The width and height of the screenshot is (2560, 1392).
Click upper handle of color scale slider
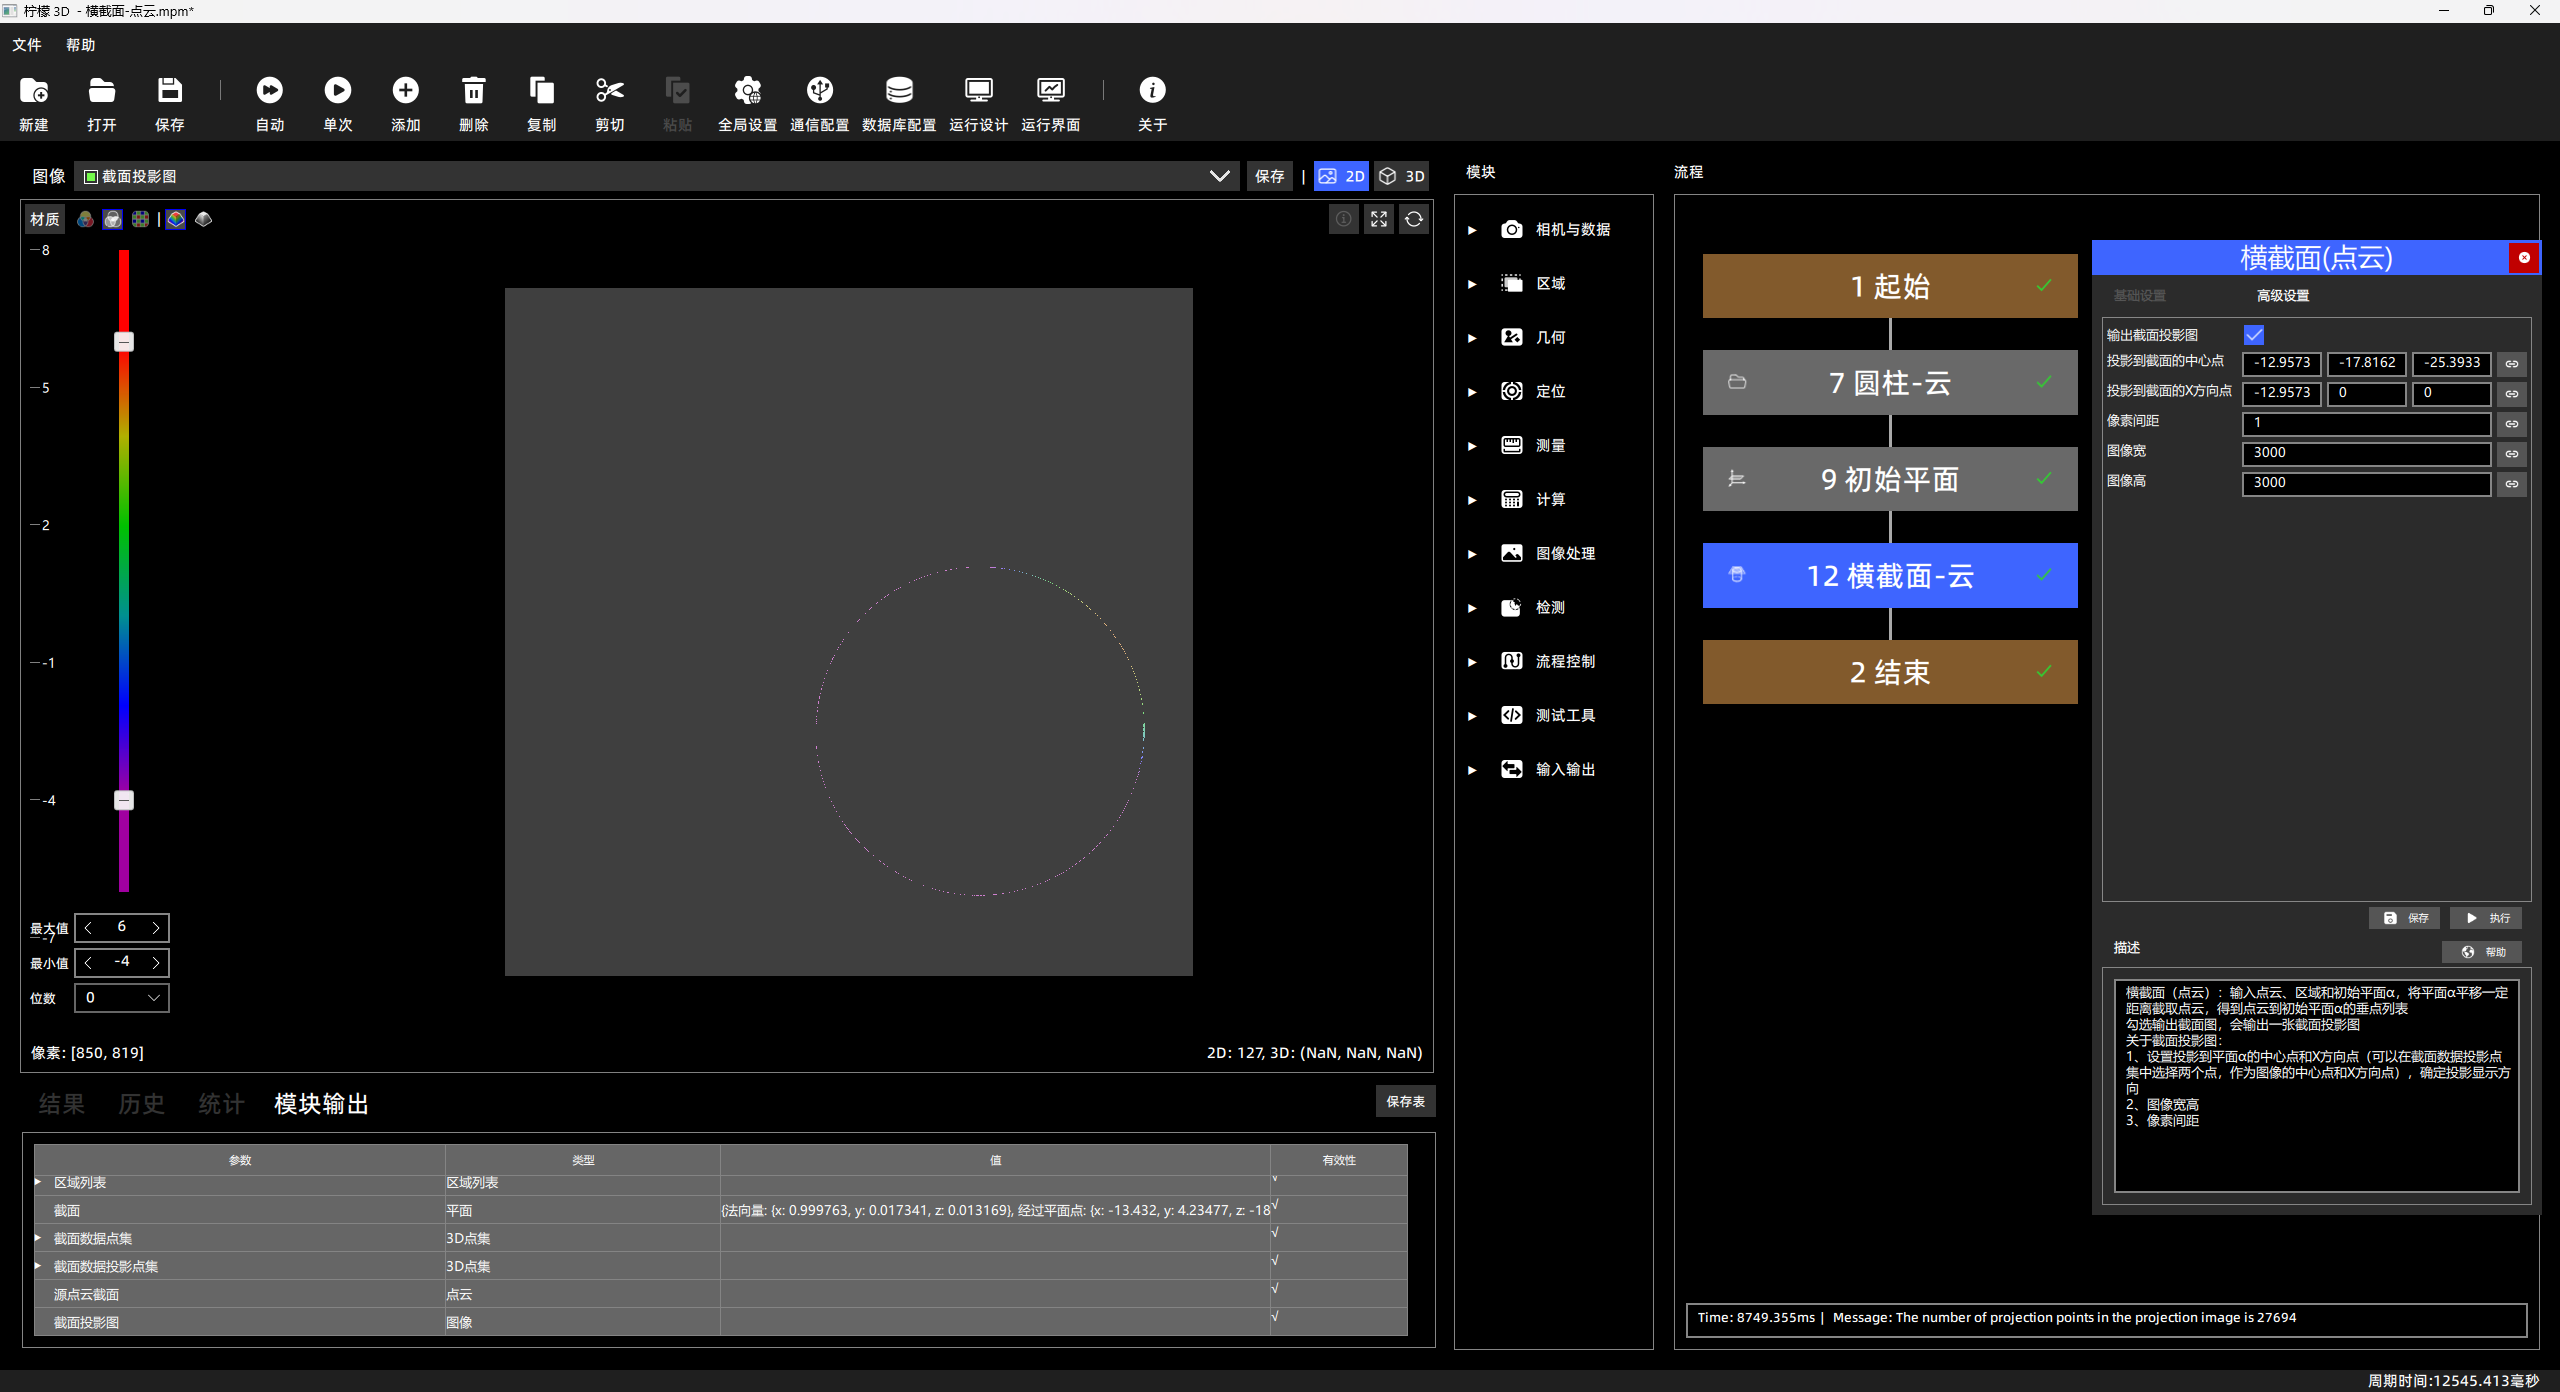(x=124, y=342)
